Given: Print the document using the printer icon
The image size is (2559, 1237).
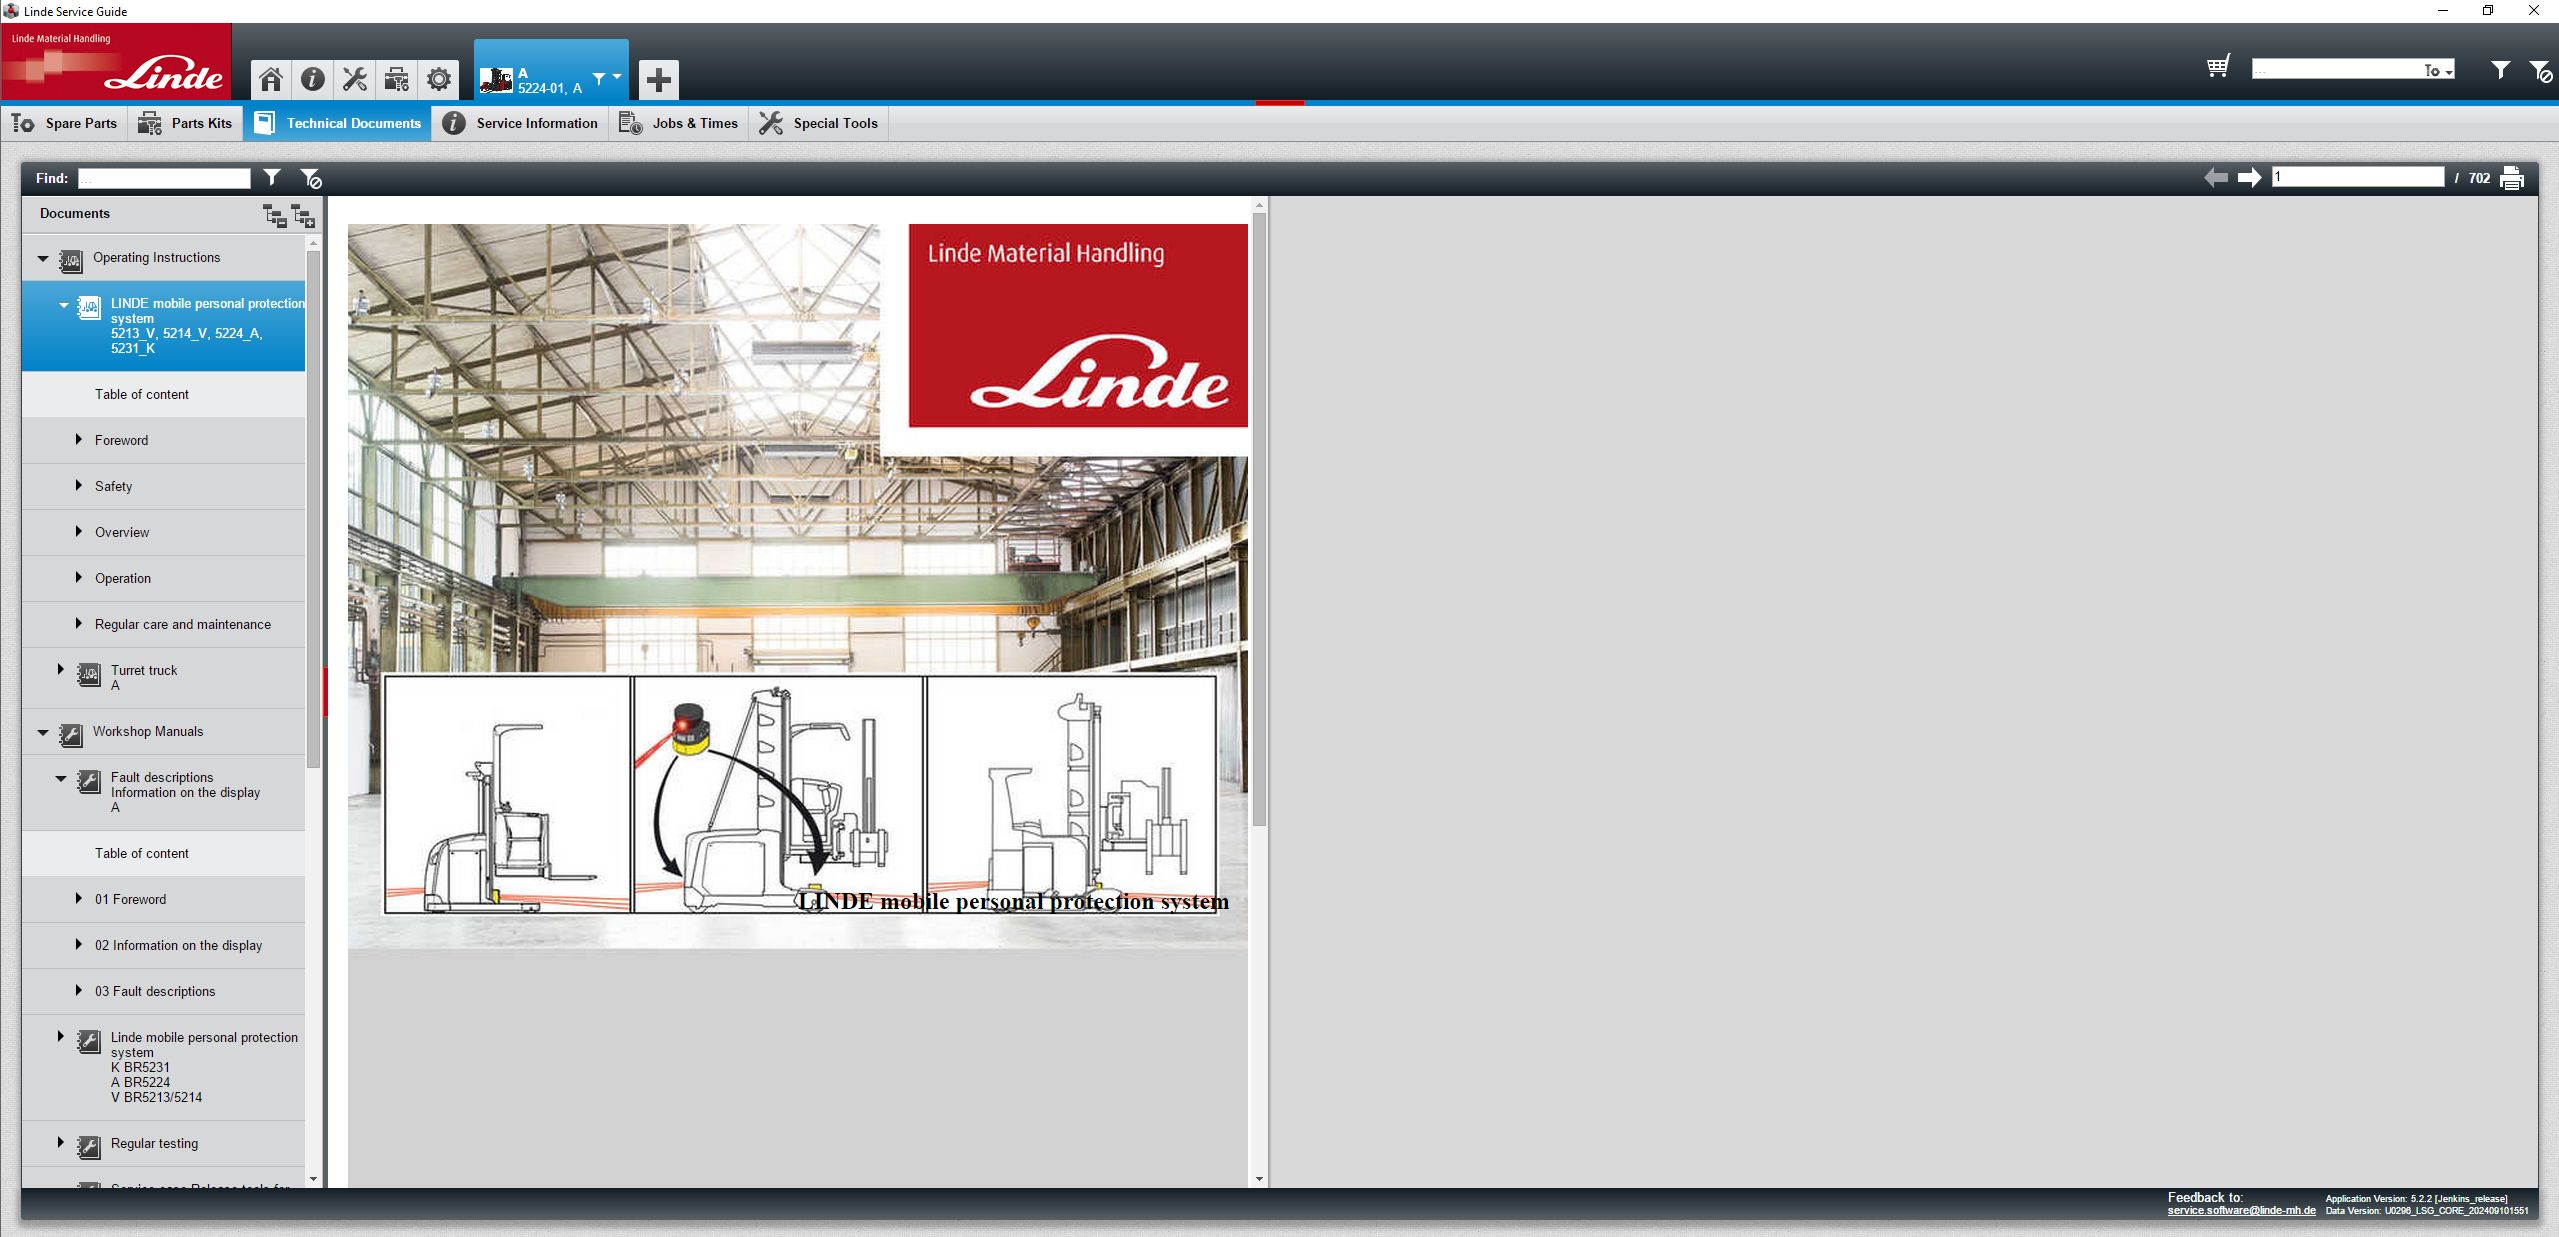Looking at the screenshot, I should [x=2513, y=177].
